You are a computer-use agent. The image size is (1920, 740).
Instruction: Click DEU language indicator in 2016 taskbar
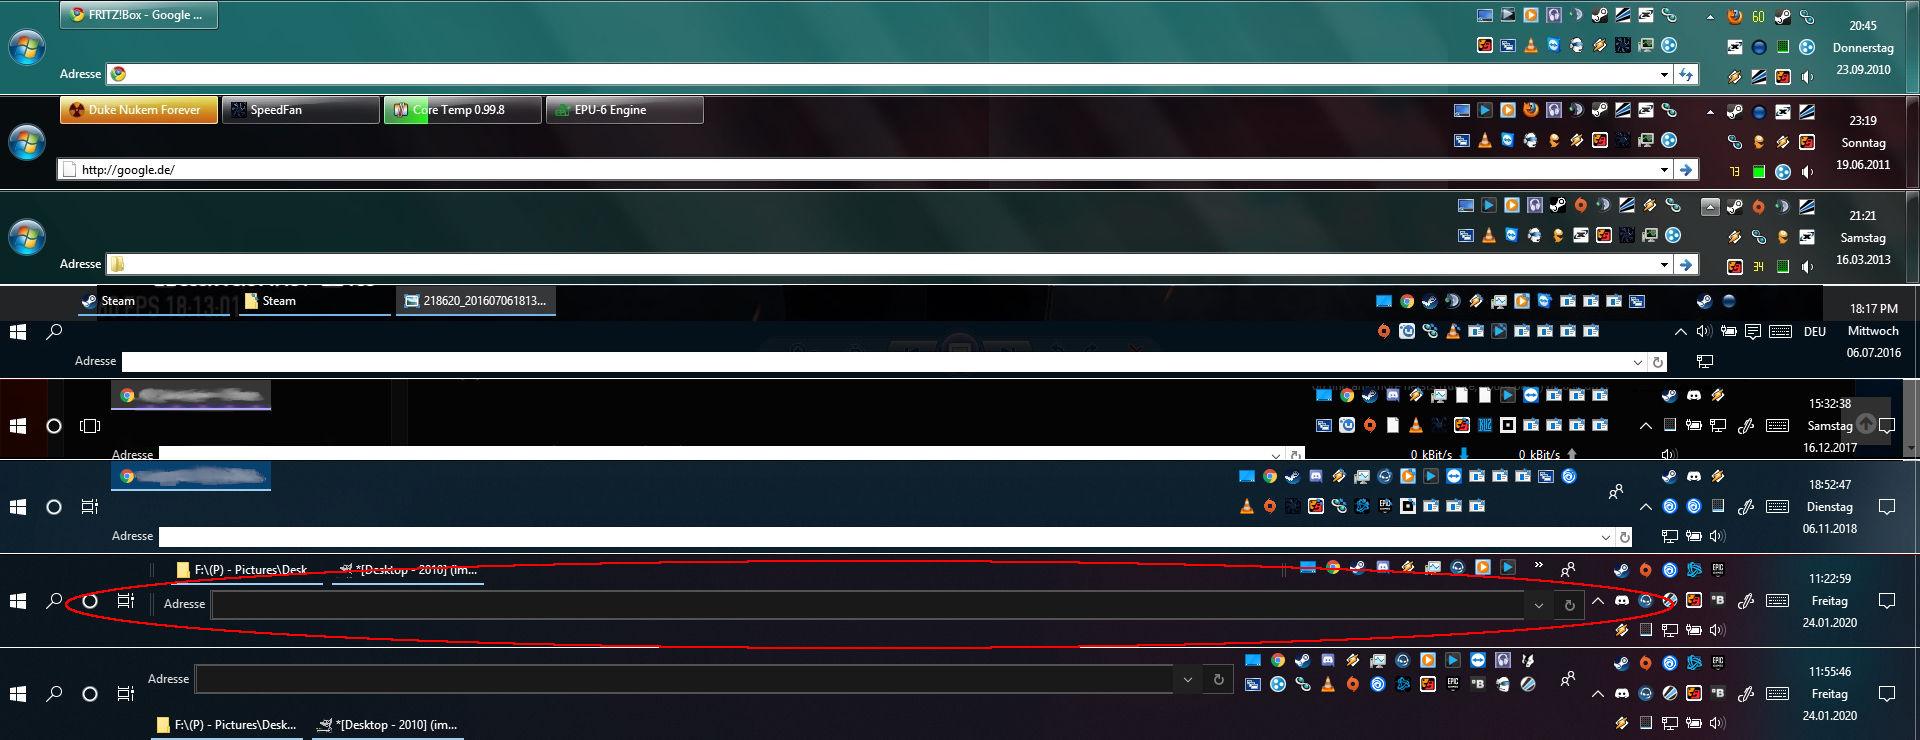click(x=1815, y=332)
